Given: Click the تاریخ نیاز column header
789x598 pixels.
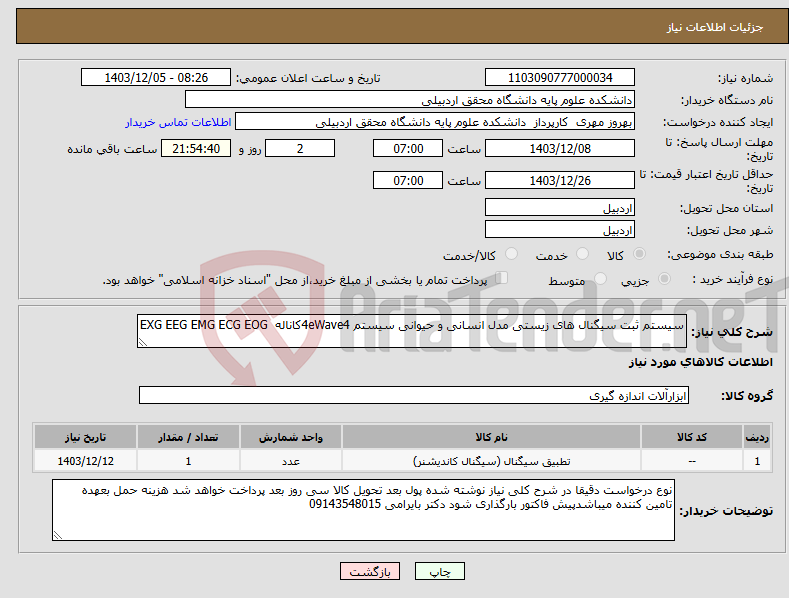Looking at the screenshot, I should coord(85,437).
